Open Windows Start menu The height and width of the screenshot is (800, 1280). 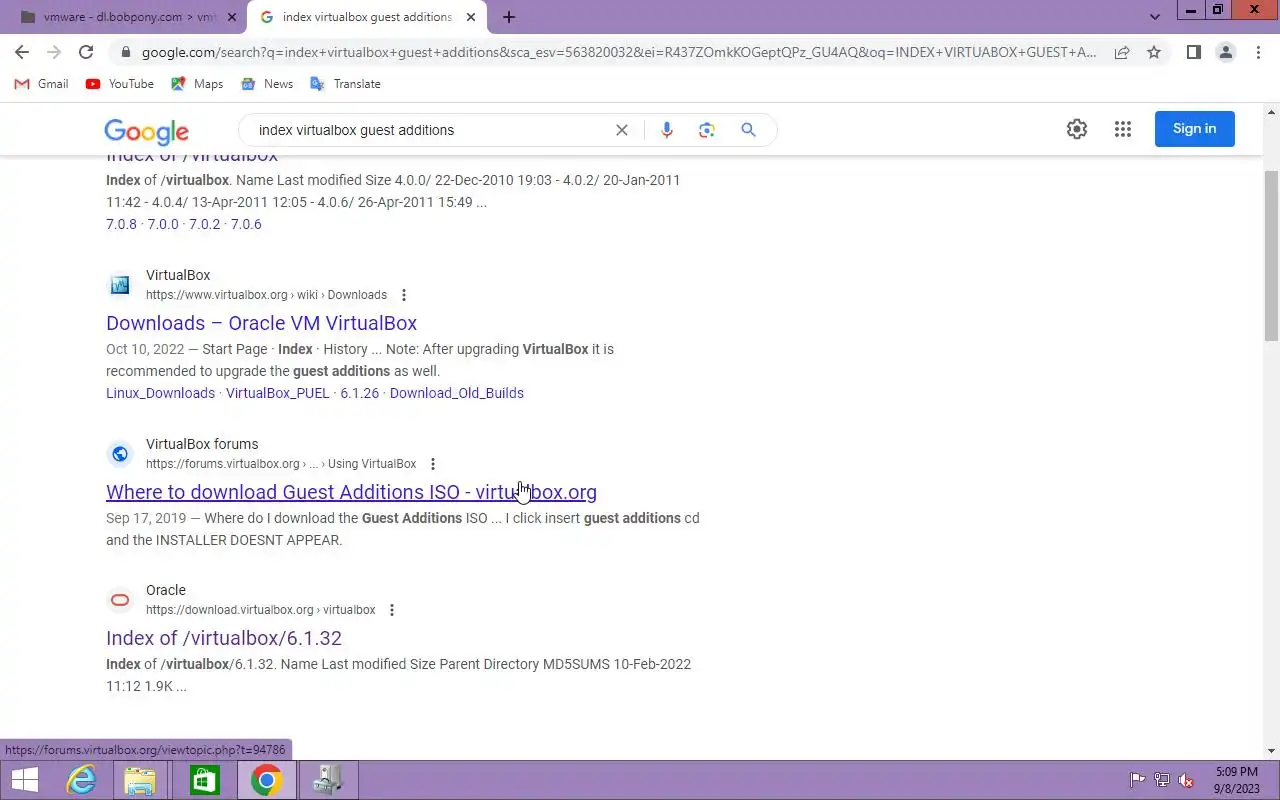(x=24, y=780)
